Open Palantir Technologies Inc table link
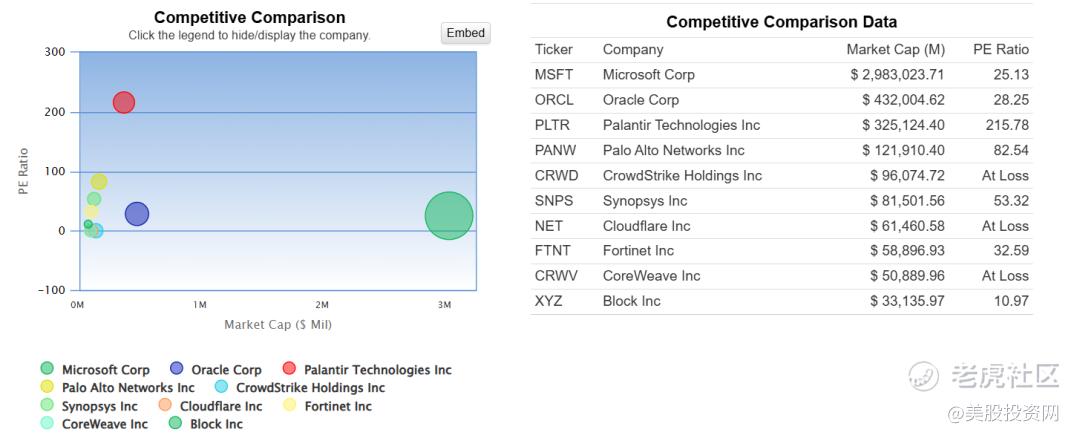The width and height of the screenshot is (1080, 438). pos(681,125)
